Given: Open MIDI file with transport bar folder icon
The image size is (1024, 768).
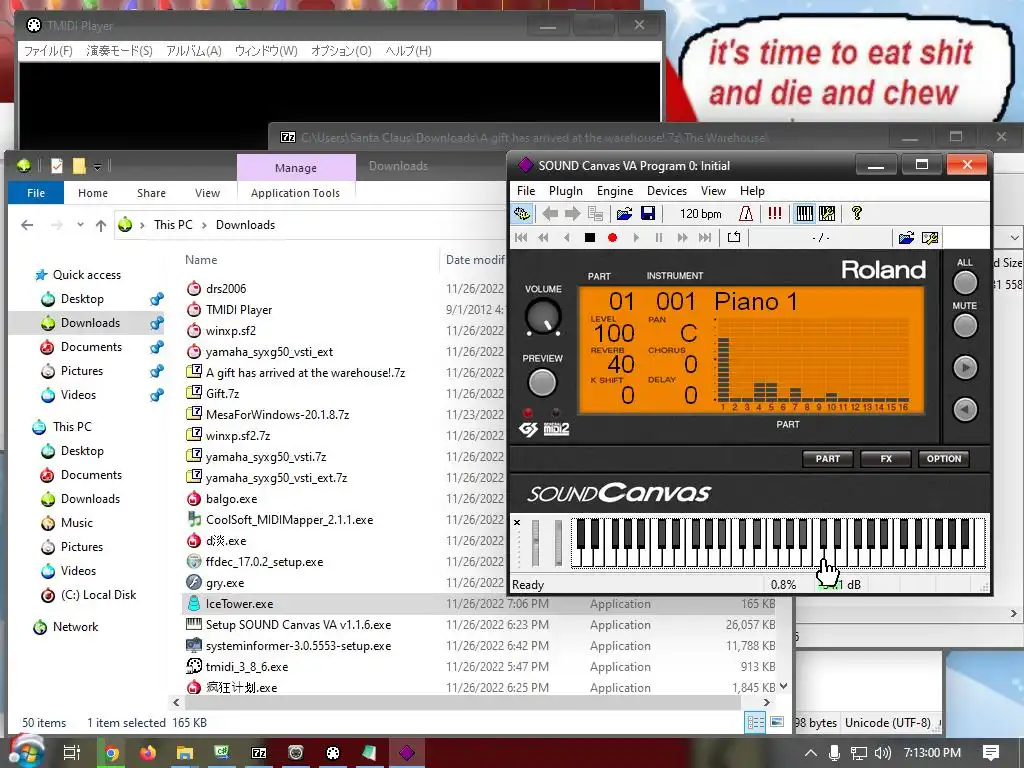Looking at the screenshot, I should (906, 238).
